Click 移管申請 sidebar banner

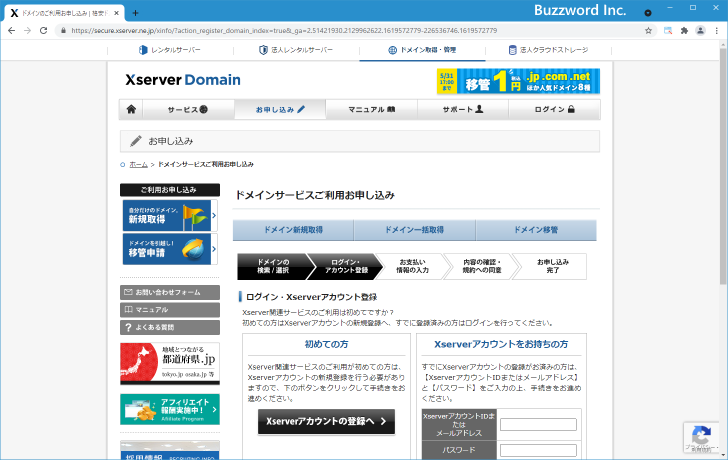(169, 249)
